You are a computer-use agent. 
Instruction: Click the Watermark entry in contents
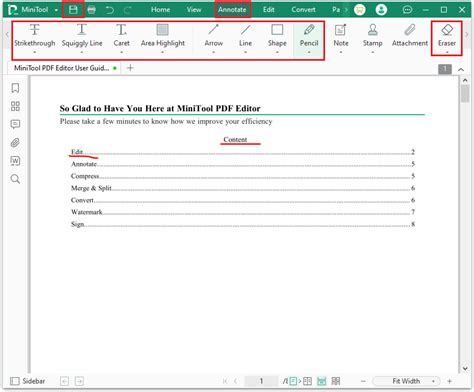pyautogui.click(x=87, y=212)
